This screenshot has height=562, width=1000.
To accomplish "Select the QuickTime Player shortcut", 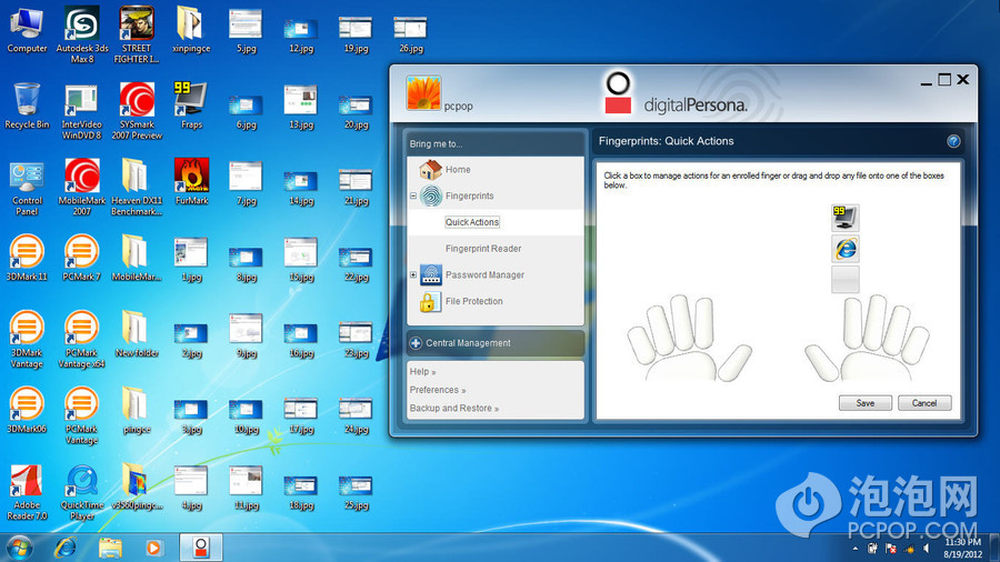I will click(82, 491).
